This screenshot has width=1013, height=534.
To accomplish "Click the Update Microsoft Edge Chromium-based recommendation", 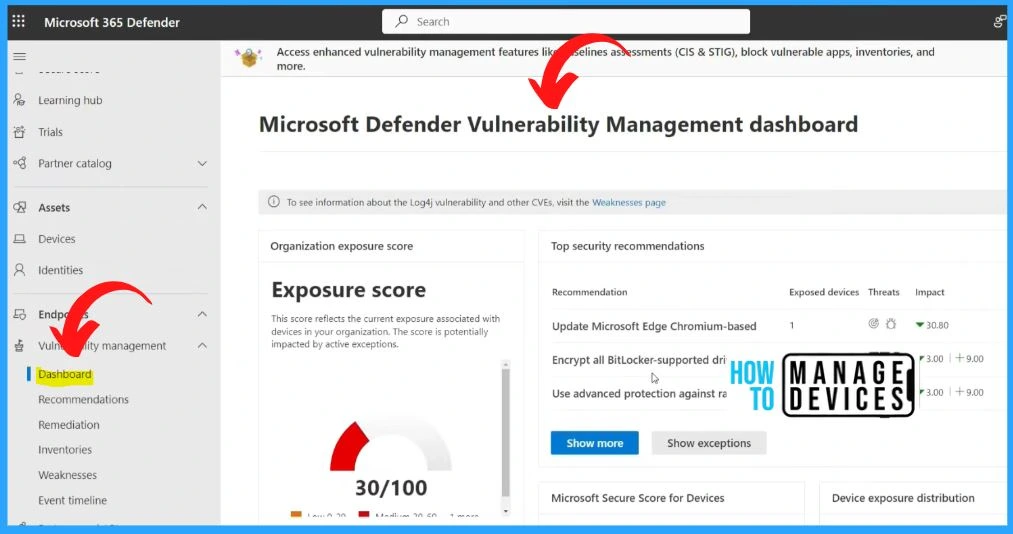I will click(654, 326).
